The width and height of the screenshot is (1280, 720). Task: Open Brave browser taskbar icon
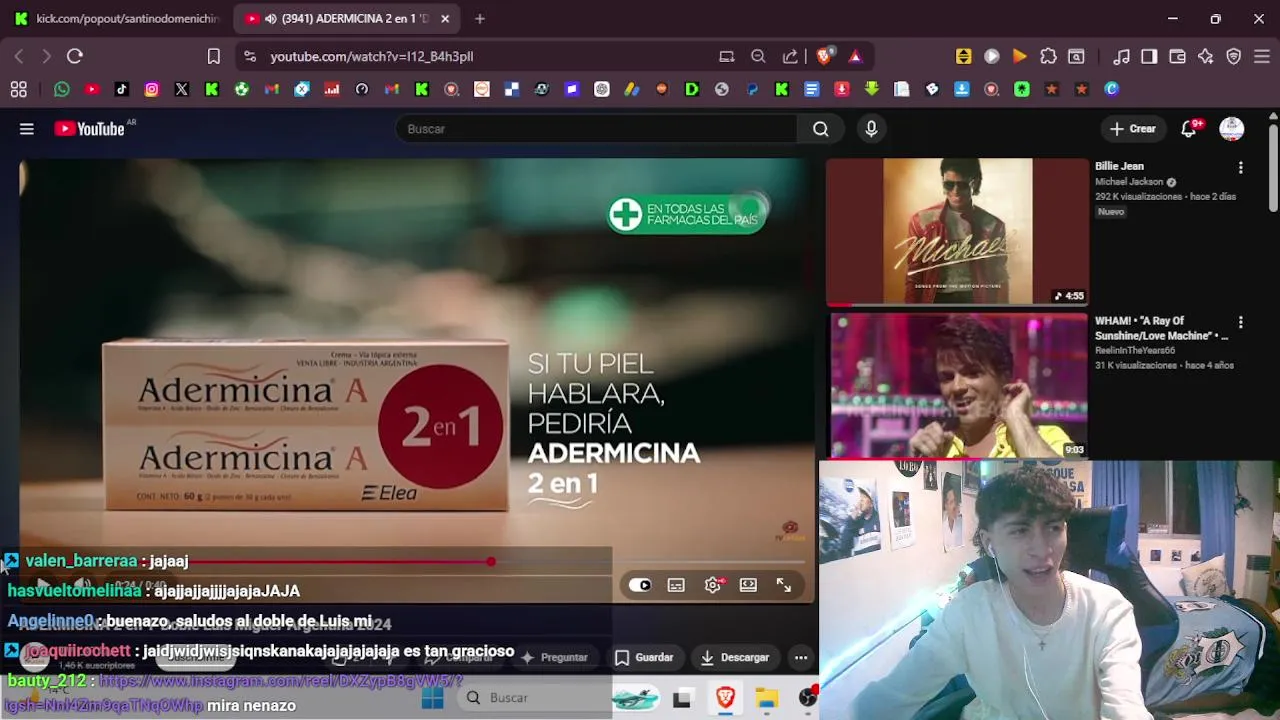click(x=725, y=698)
